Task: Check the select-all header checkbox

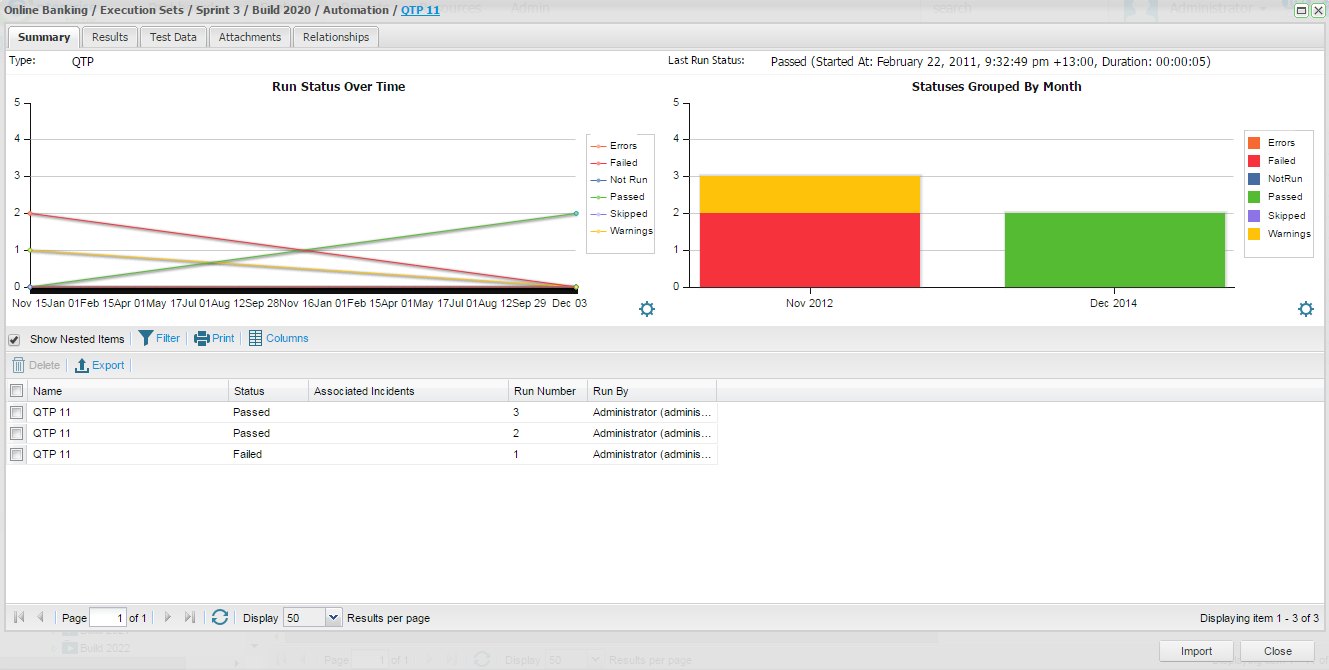Action: pos(16,391)
